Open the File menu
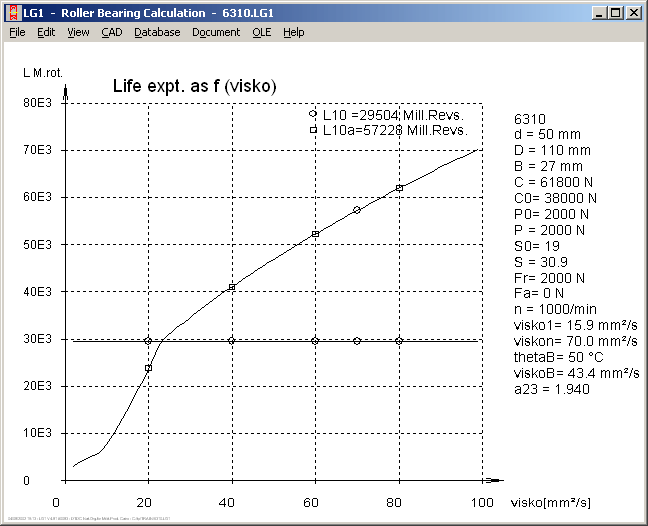 point(17,32)
